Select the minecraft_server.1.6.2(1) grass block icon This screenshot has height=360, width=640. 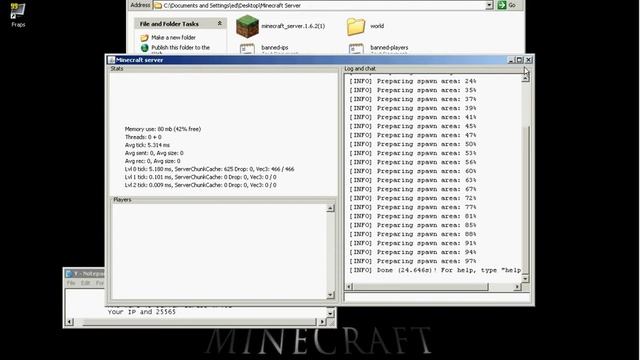click(x=247, y=26)
